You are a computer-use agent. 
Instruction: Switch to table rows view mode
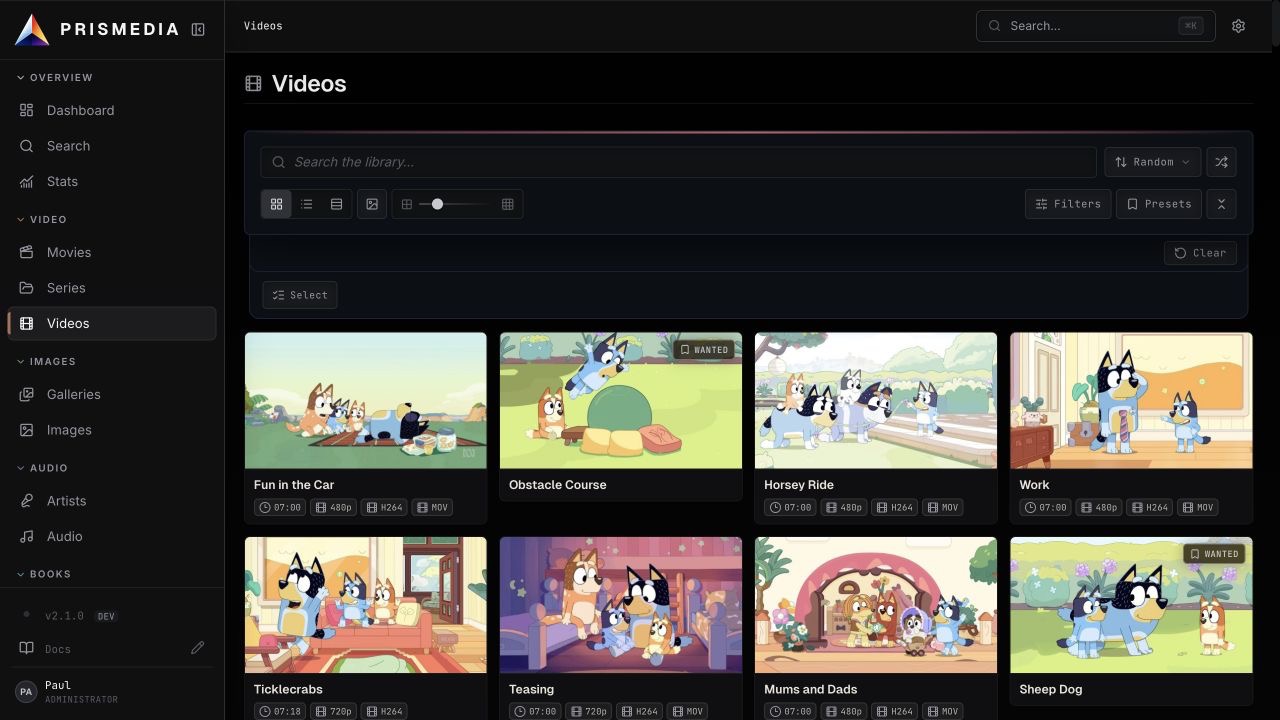337,204
